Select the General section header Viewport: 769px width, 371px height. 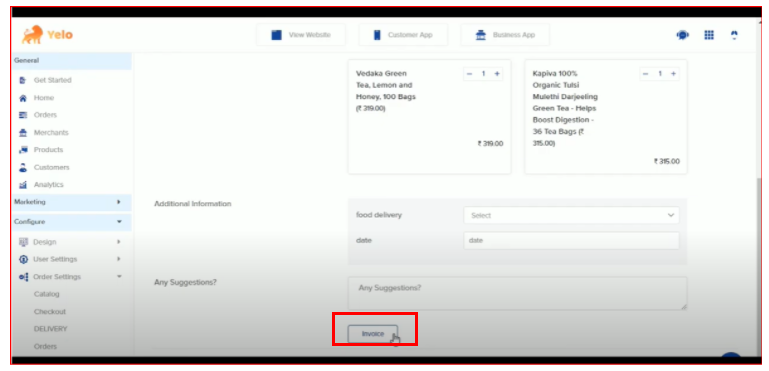72,61
